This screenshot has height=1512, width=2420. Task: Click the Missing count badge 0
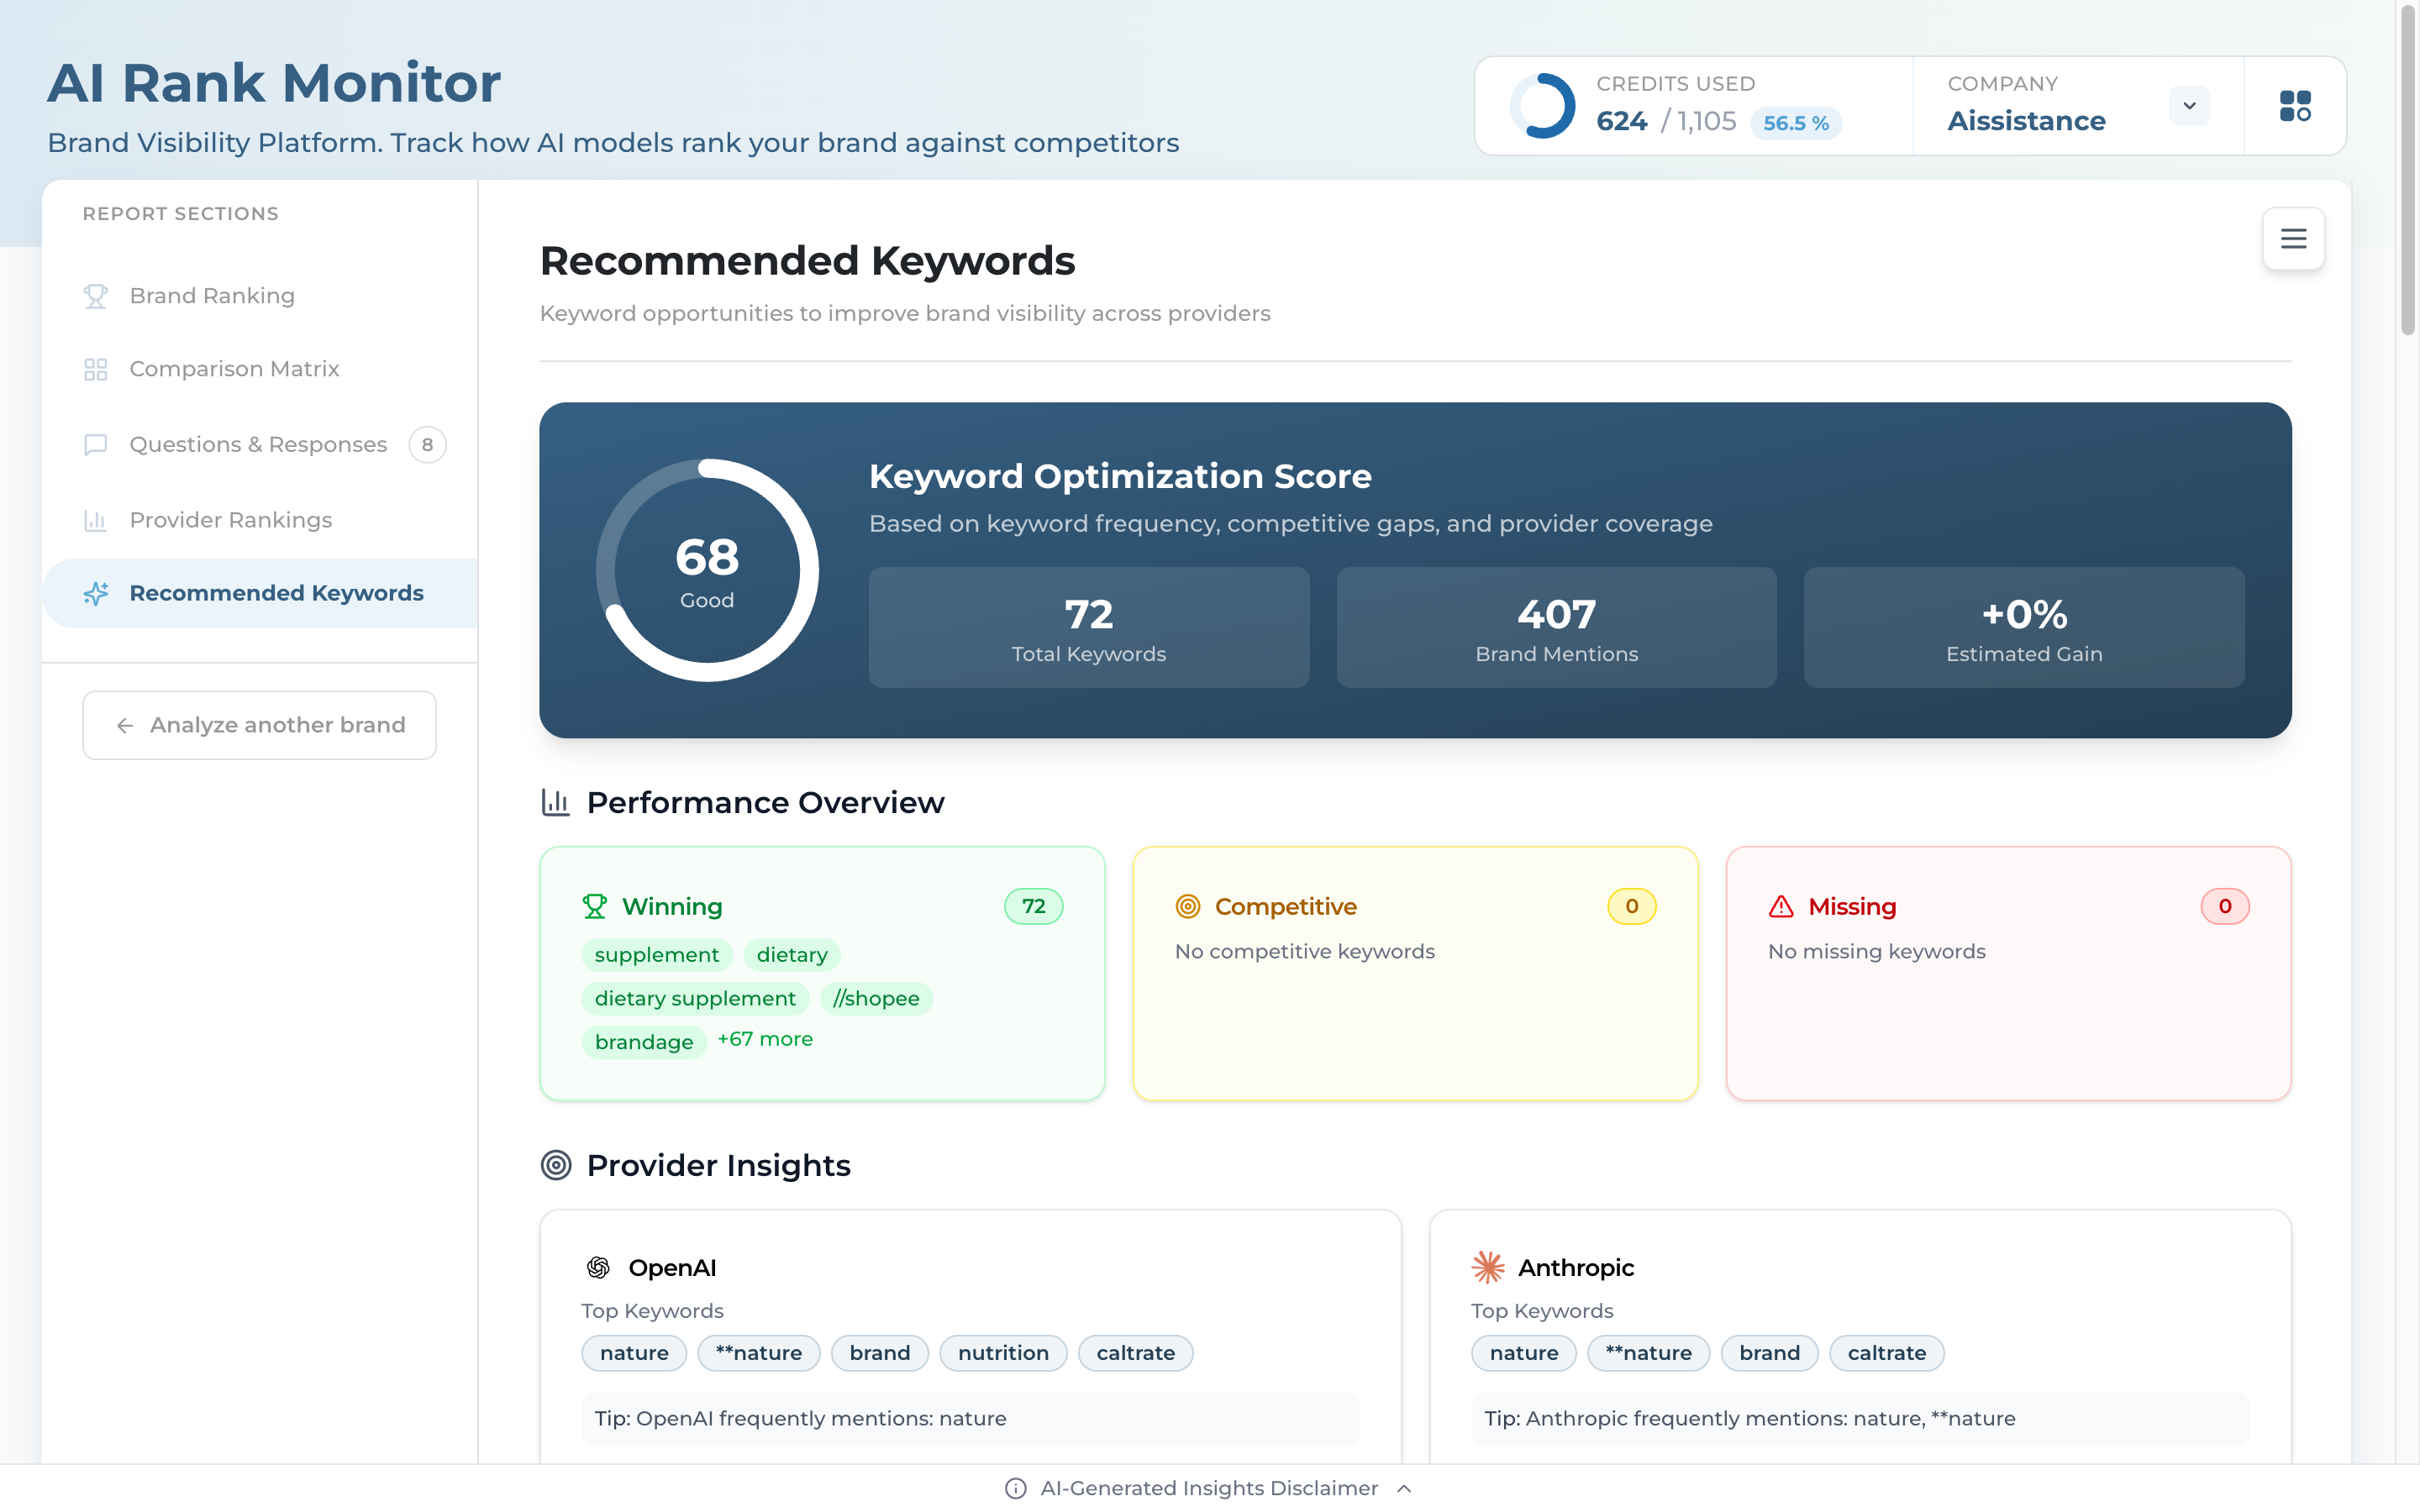[x=2224, y=906]
